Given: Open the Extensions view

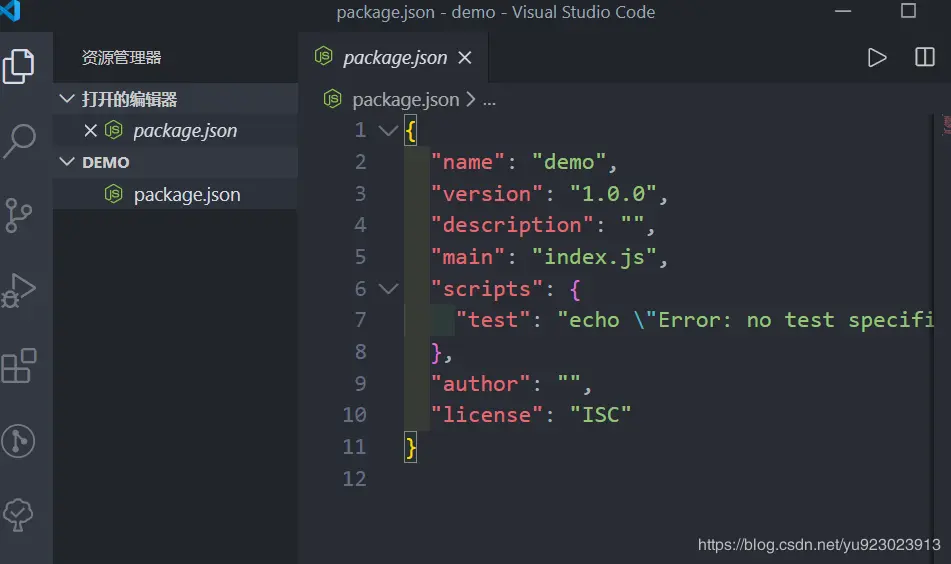Looking at the screenshot, I should [19, 366].
